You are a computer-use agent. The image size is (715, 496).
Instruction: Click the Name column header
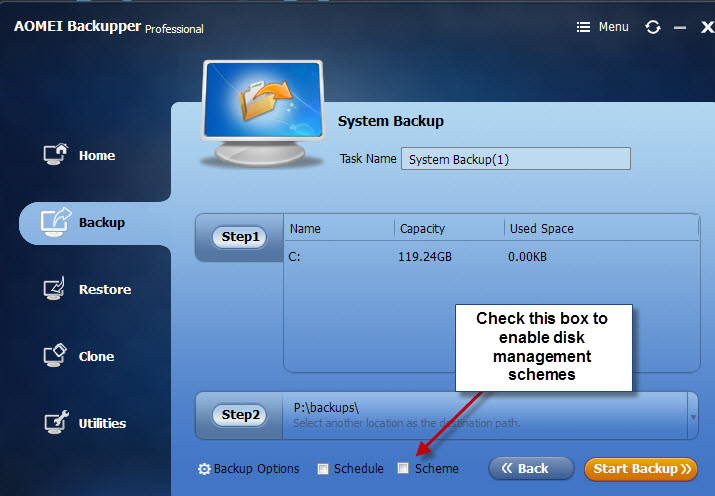[x=305, y=228]
